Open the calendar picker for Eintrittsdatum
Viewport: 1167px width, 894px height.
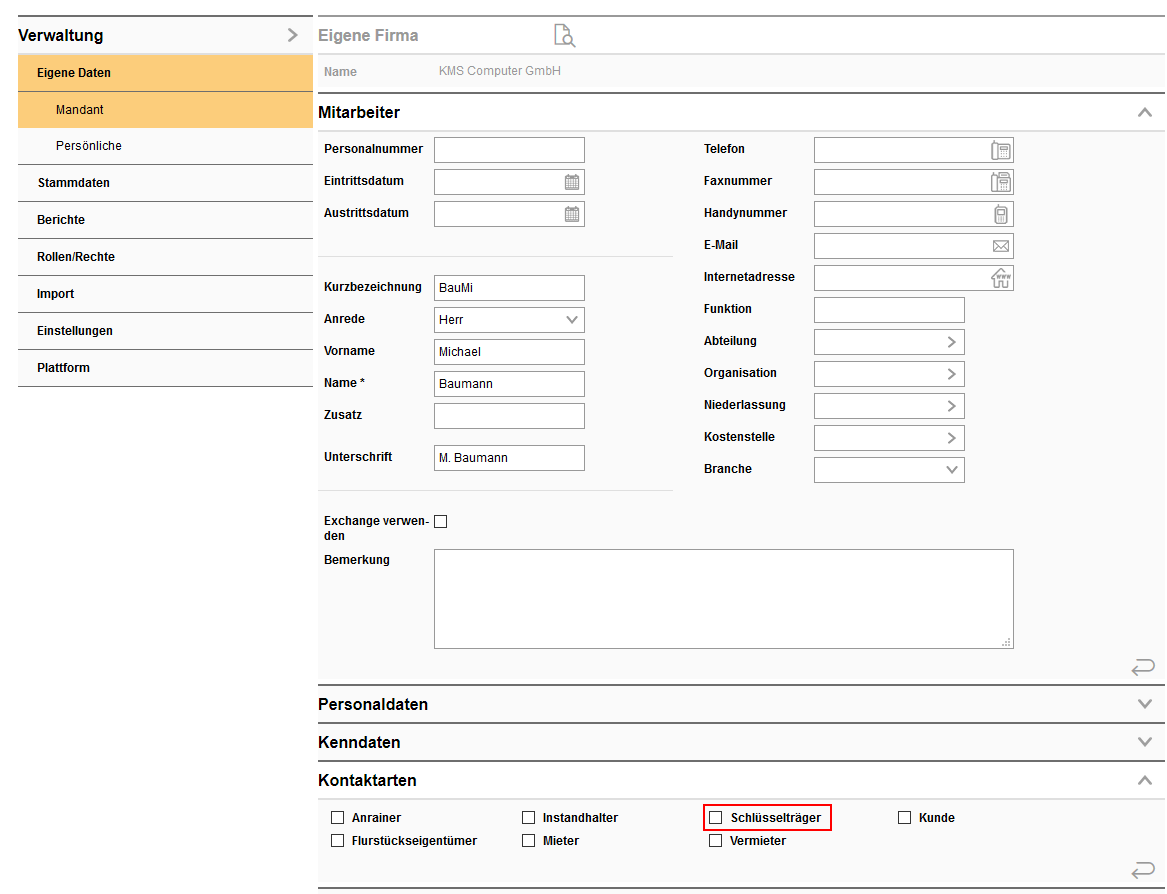point(572,182)
